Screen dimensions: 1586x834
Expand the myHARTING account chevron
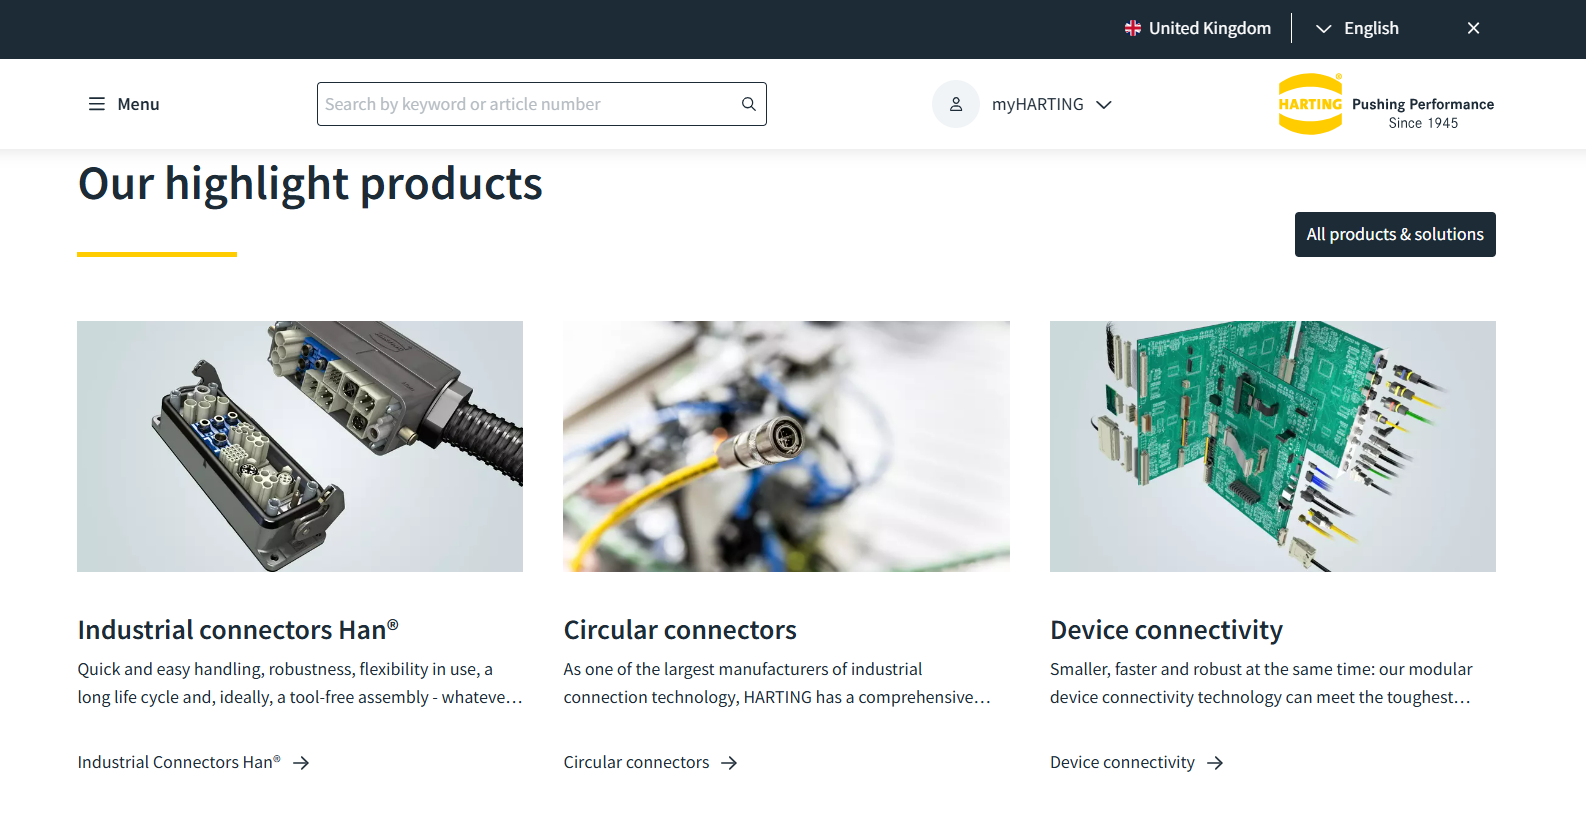(x=1104, y=105)
